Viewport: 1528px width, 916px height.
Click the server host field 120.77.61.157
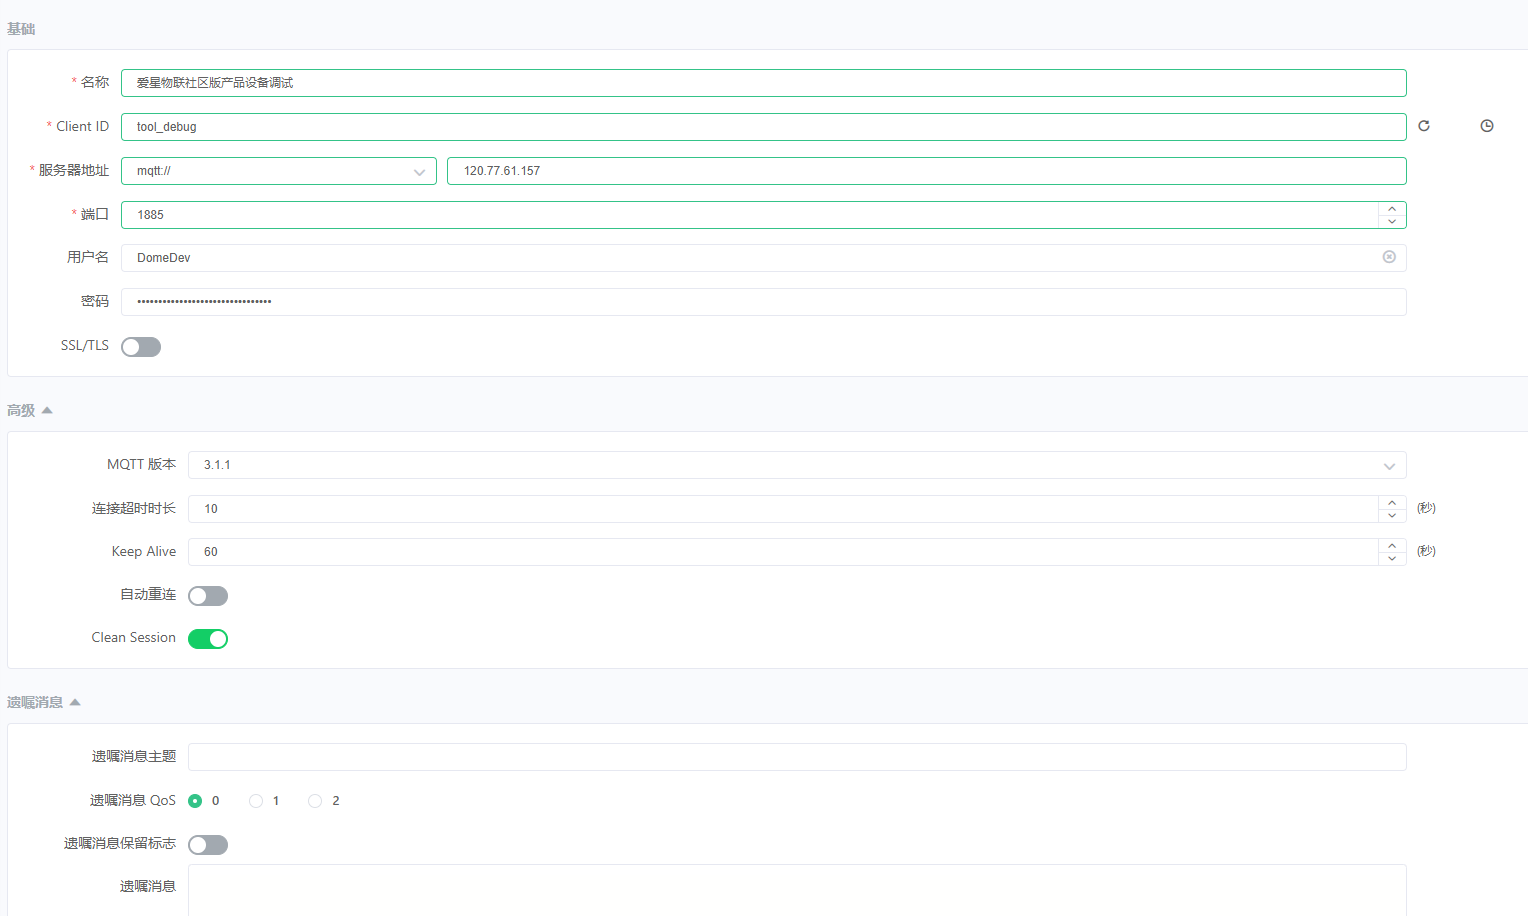(x=927, y=171)
